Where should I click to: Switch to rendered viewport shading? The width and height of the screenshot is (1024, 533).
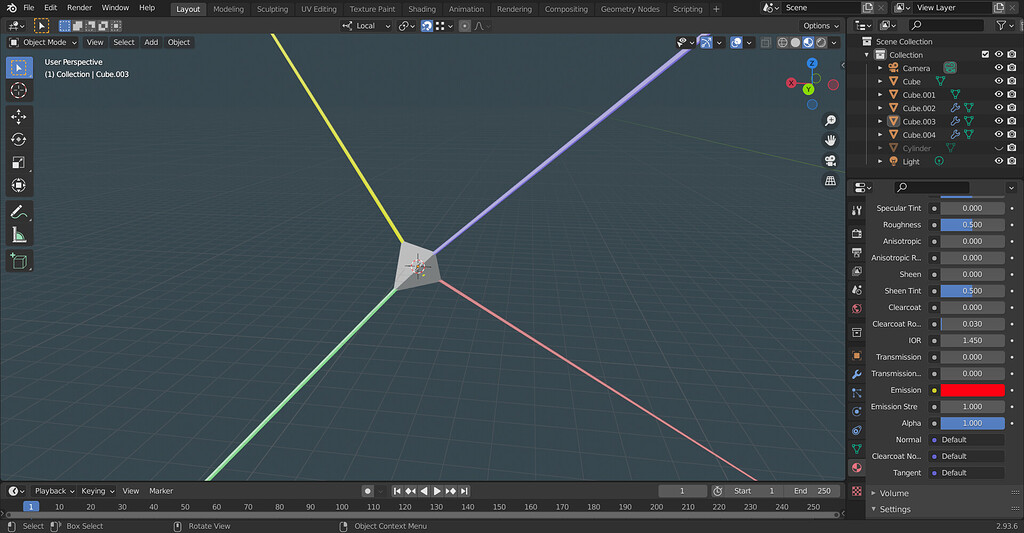click(821, 42)
